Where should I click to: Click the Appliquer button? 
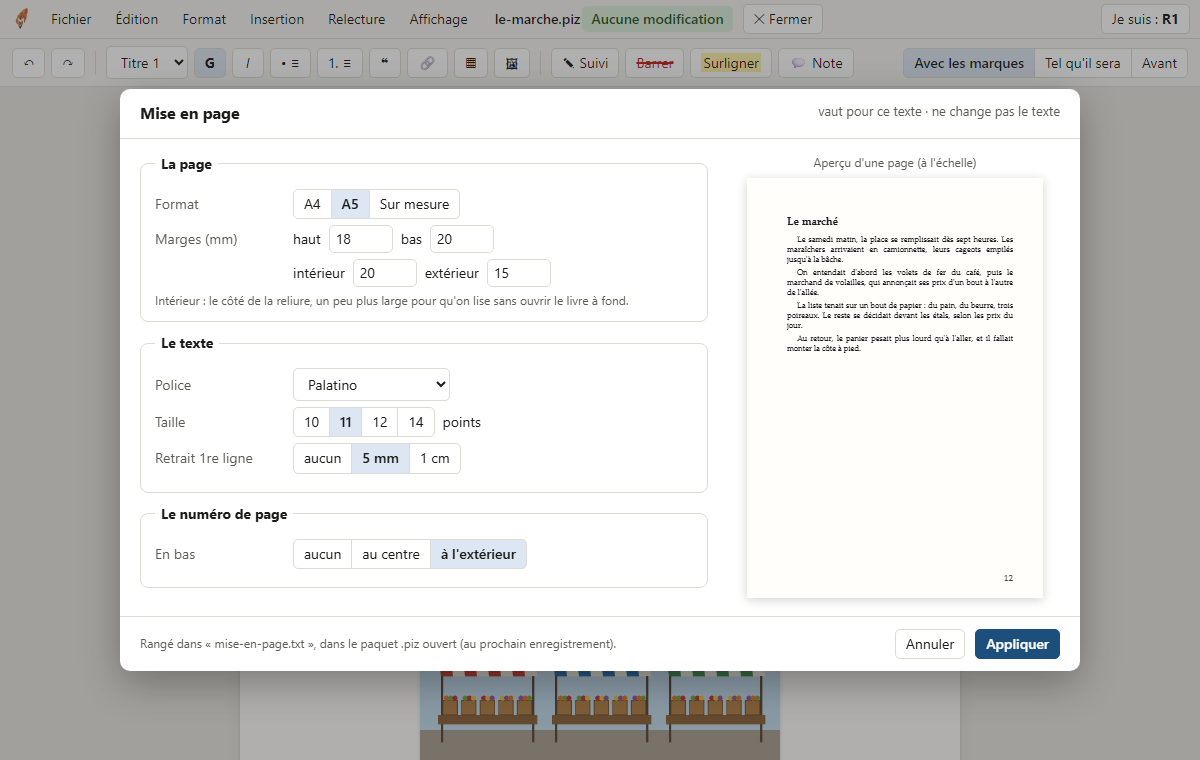coord(1017,644)
